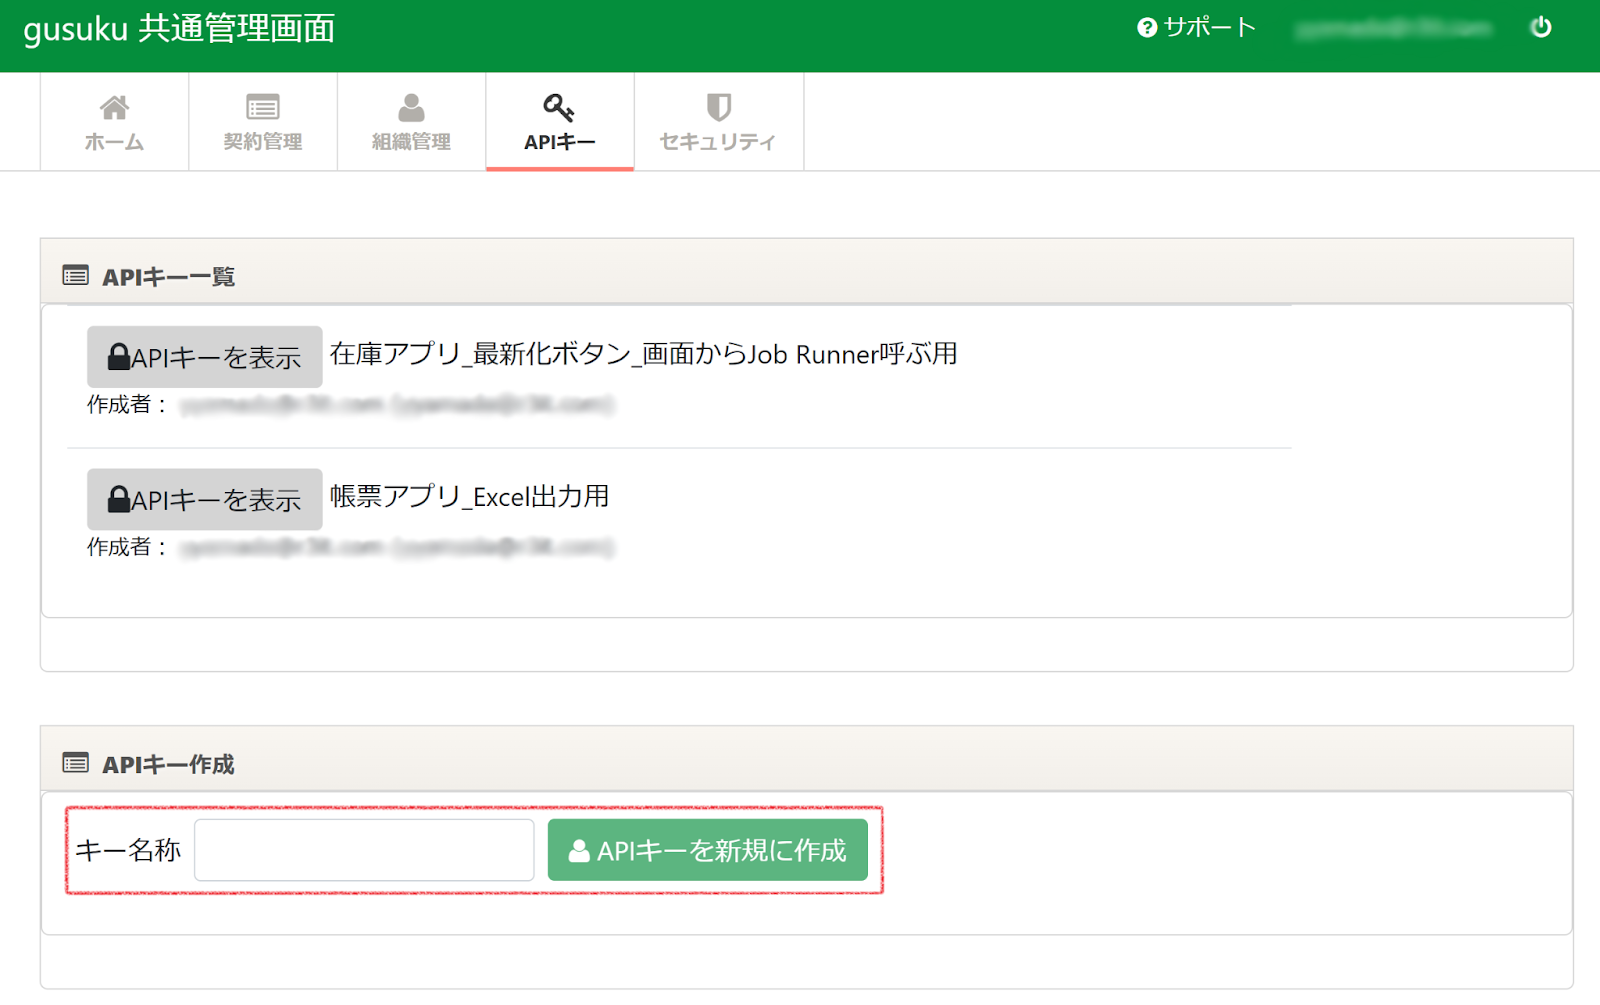This screenshot has height=1005, width=1600.
Task: Click the blurred account email in header
Action: (x=1393, y=28)
